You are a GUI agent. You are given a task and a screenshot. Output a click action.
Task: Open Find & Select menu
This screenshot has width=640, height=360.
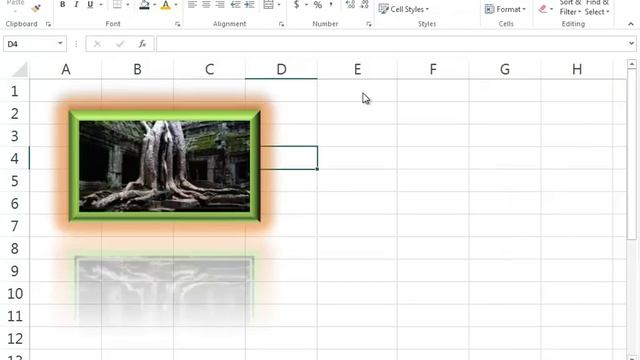tap(597, 8)
